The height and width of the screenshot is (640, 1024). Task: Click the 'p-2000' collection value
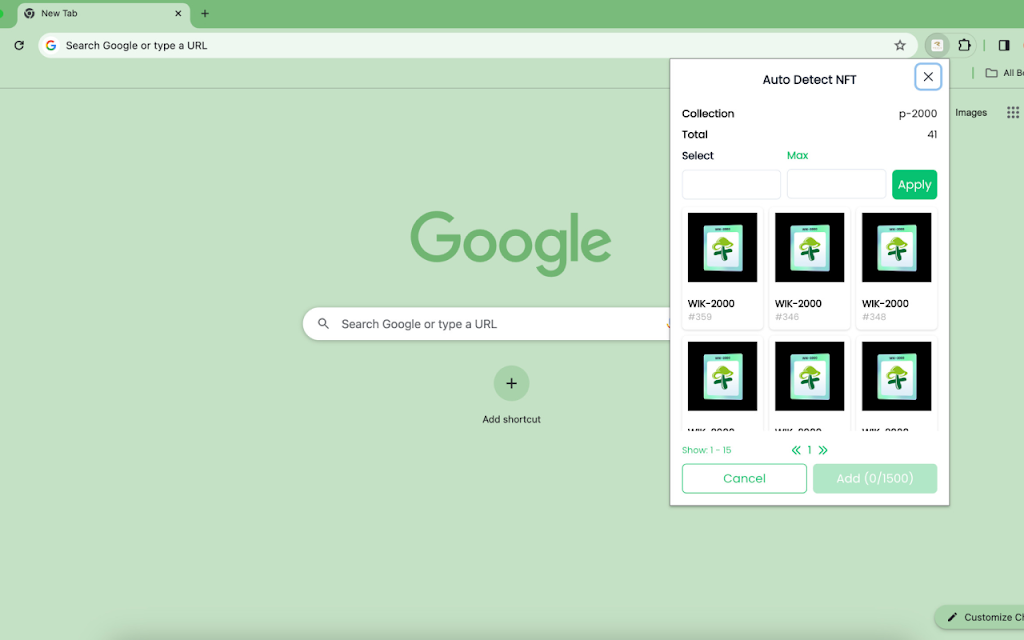[918, 114]
